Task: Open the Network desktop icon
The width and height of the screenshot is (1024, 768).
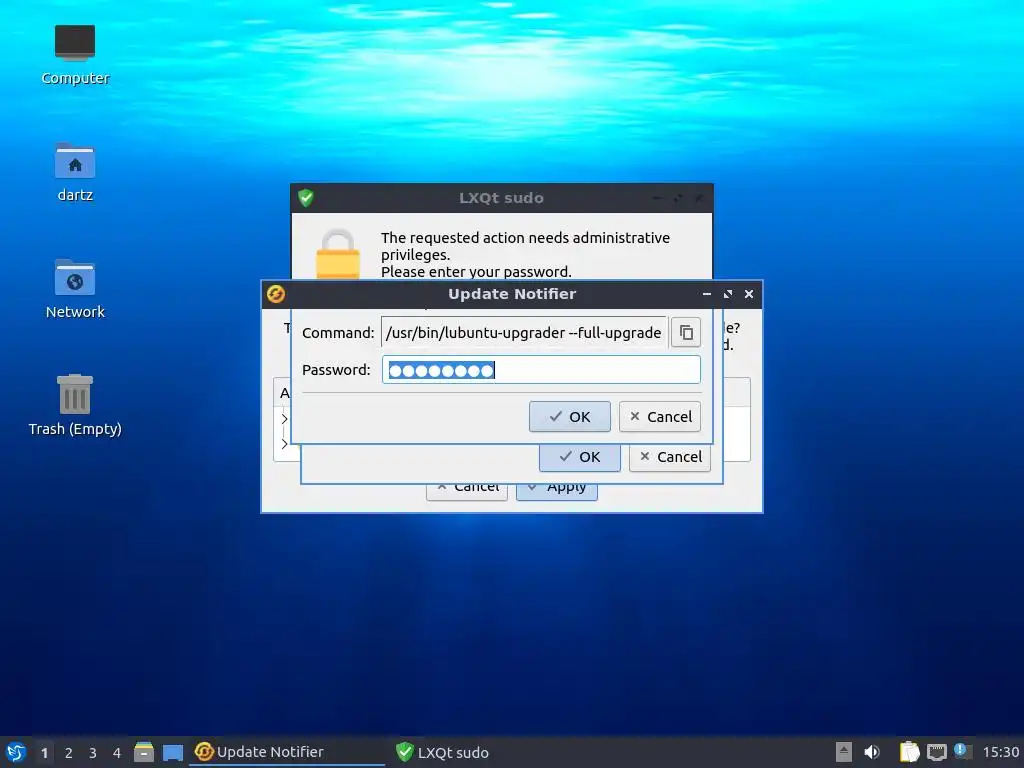Action: (x=75, y=289)
